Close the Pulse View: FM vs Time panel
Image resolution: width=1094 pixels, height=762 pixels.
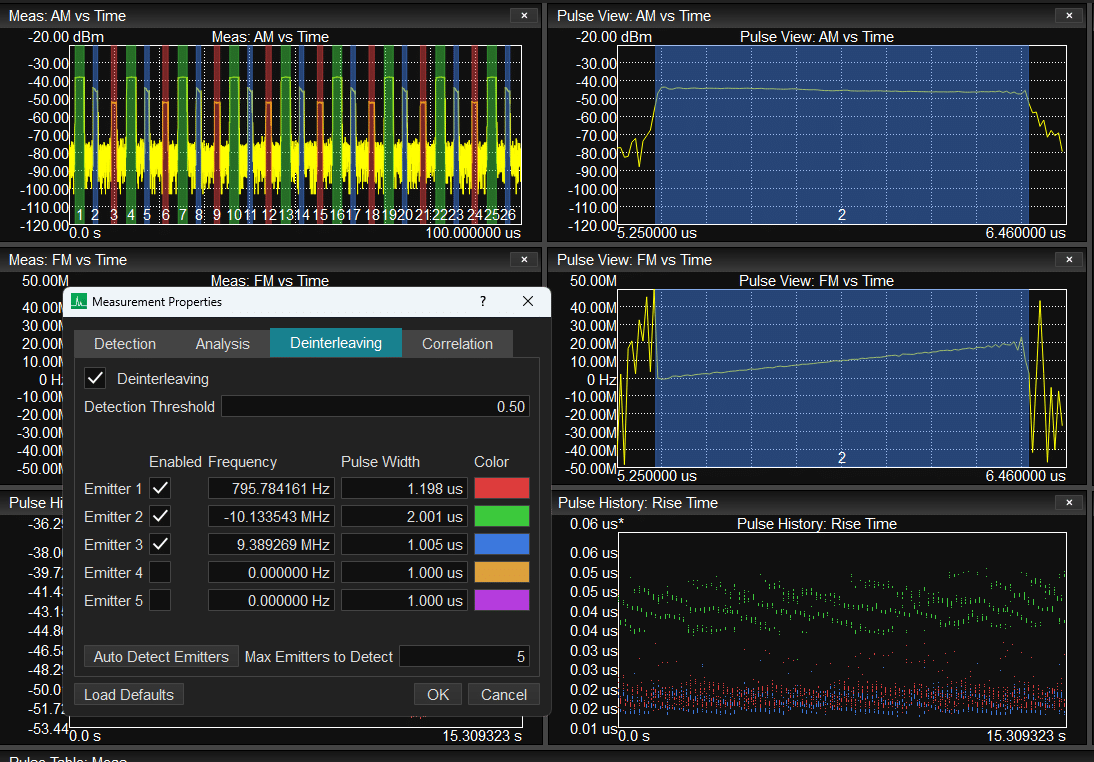[1068, 259]
